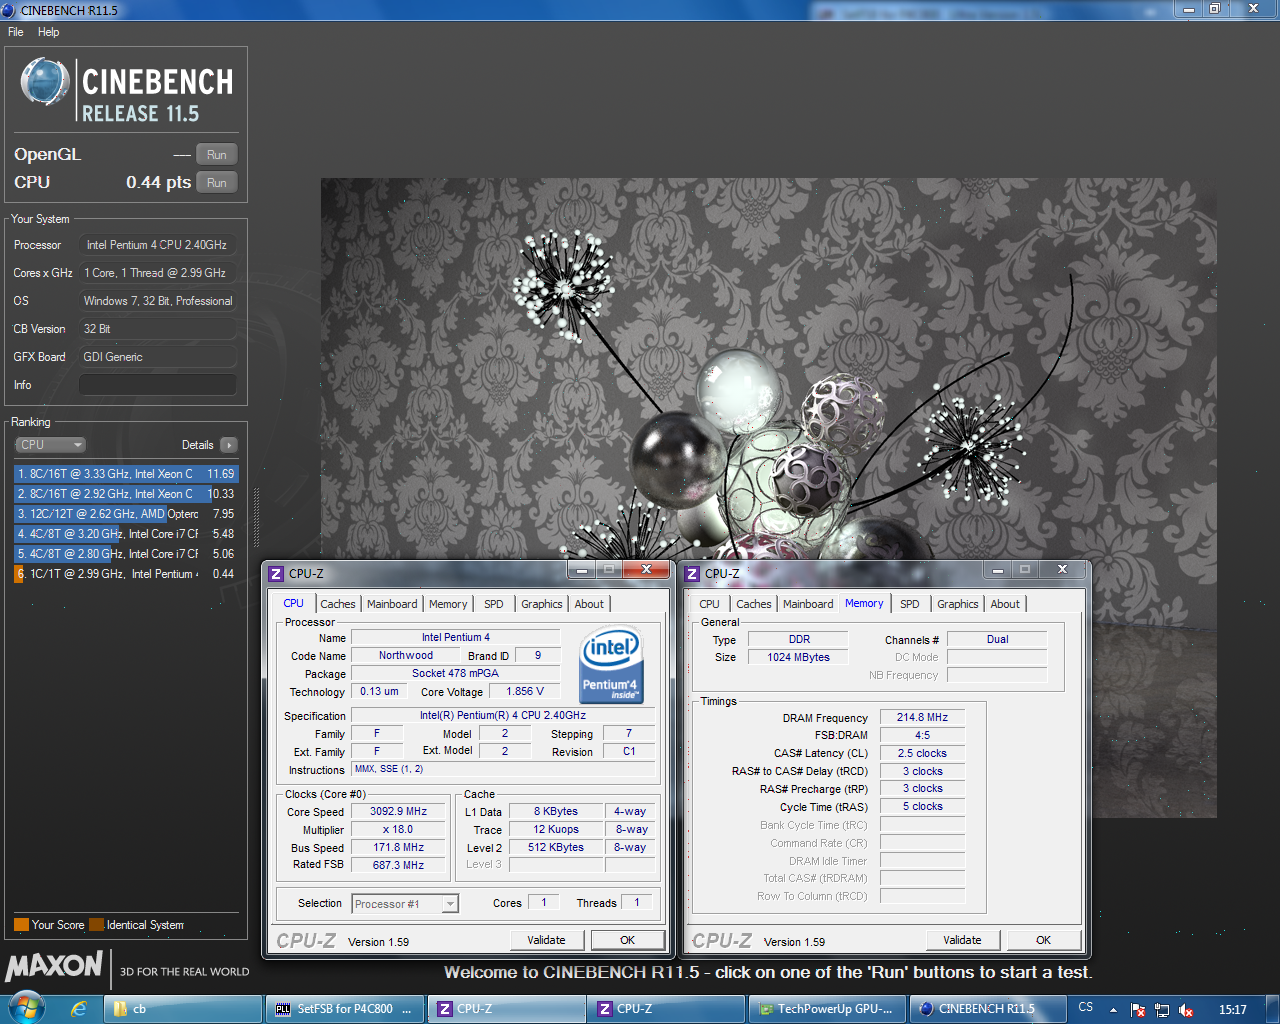Viewport: 1280px width, 1024px height.
Task: Open the 'cb' folder taskbar item
Action: (183, 1009)
